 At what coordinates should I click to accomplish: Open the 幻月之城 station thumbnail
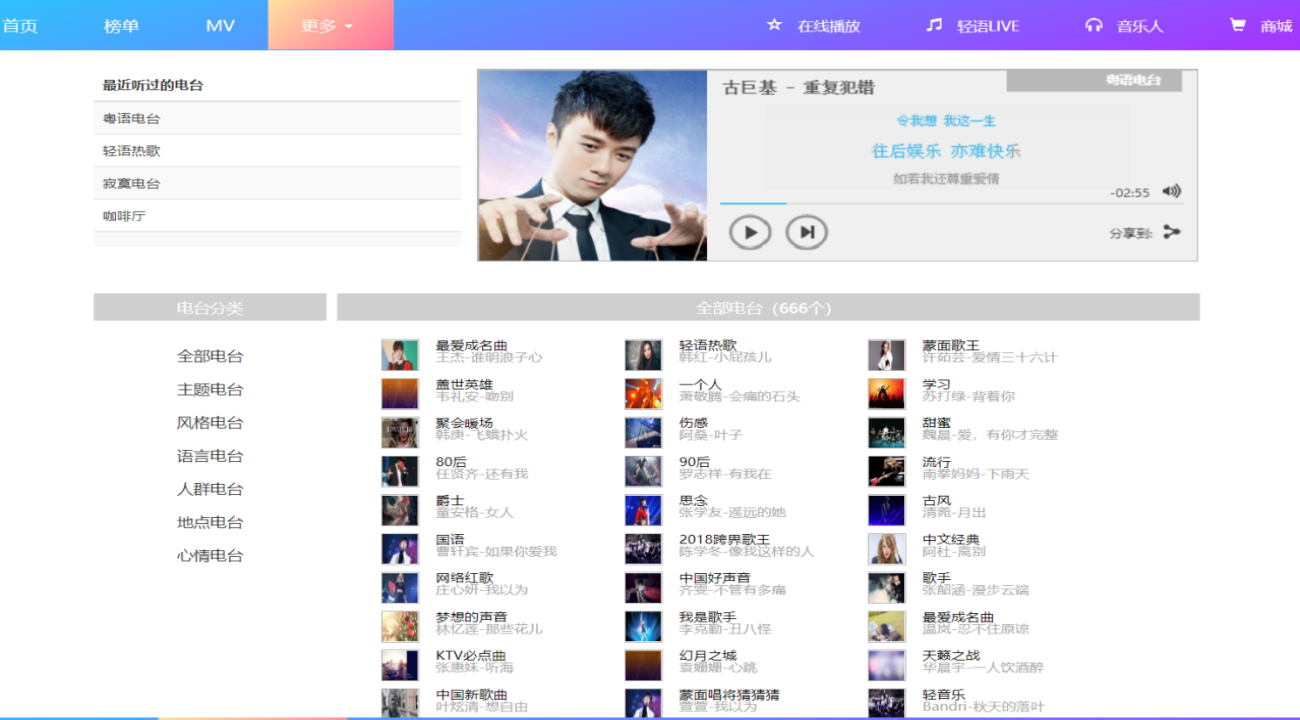643,665
